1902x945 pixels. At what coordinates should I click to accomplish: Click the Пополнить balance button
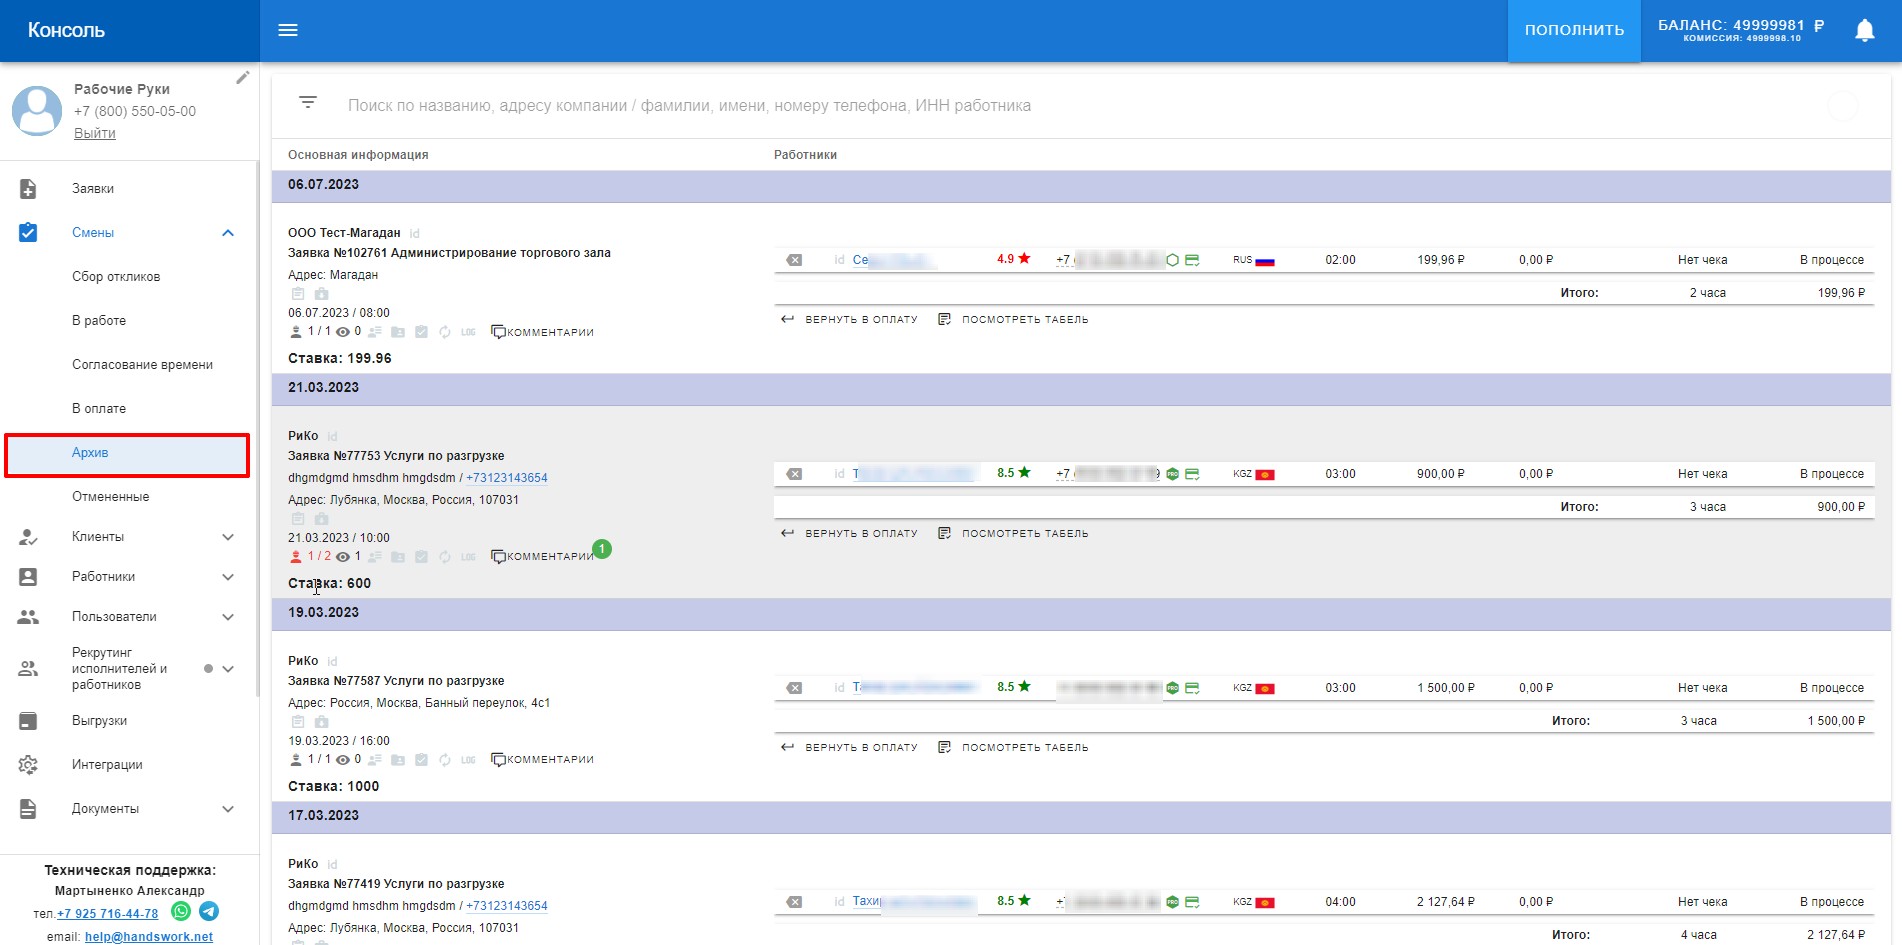[x=1574, y=30]
